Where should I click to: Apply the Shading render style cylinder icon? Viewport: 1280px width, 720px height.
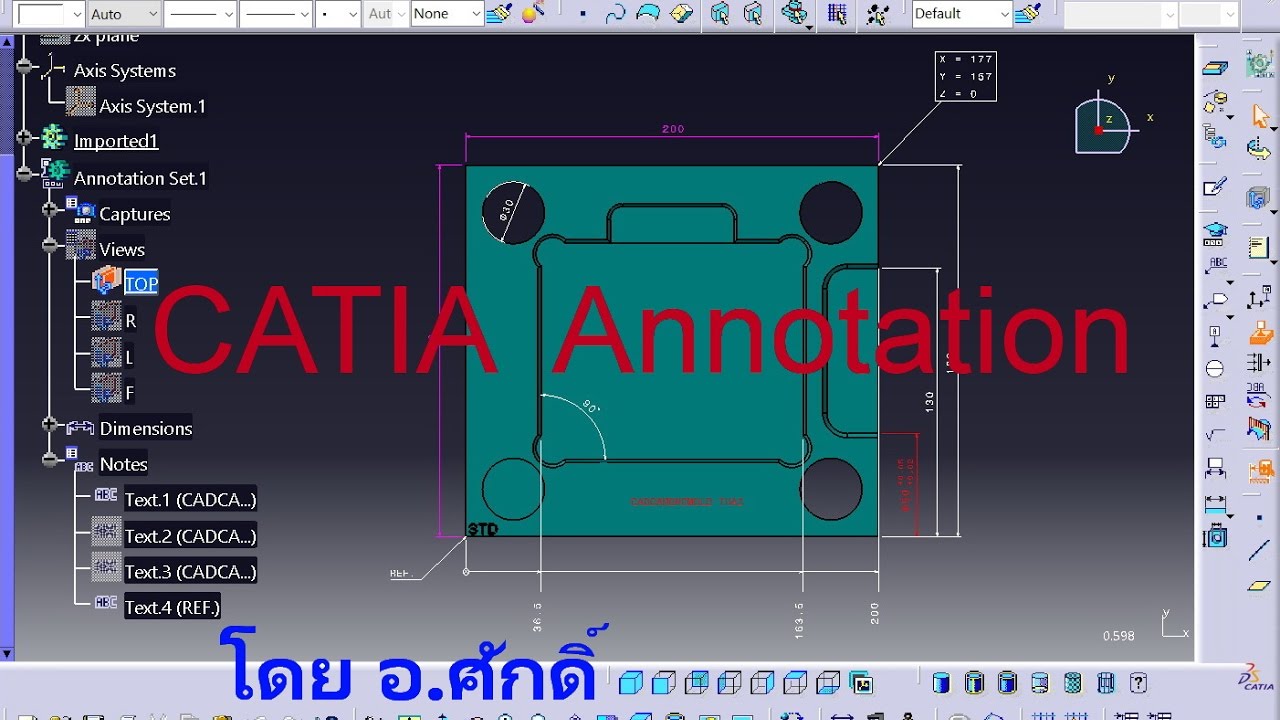pos(941,684)
